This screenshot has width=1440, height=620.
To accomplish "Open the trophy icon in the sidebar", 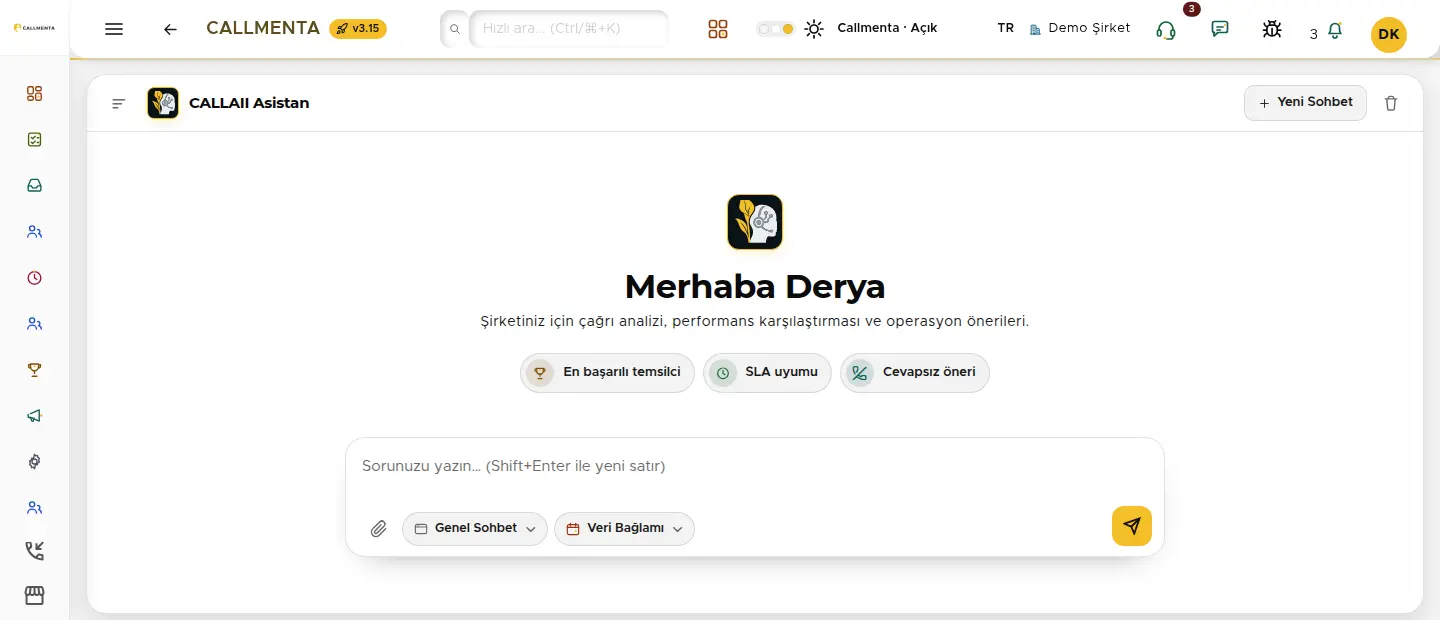I will tap(35, 370).
